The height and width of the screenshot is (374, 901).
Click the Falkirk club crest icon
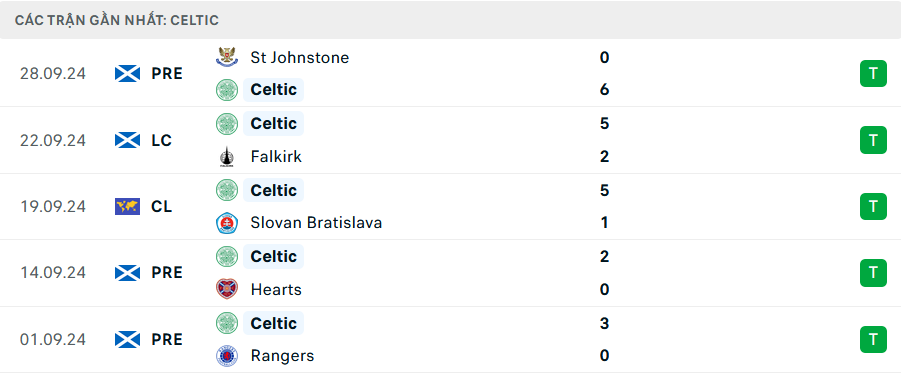(227, 157)
